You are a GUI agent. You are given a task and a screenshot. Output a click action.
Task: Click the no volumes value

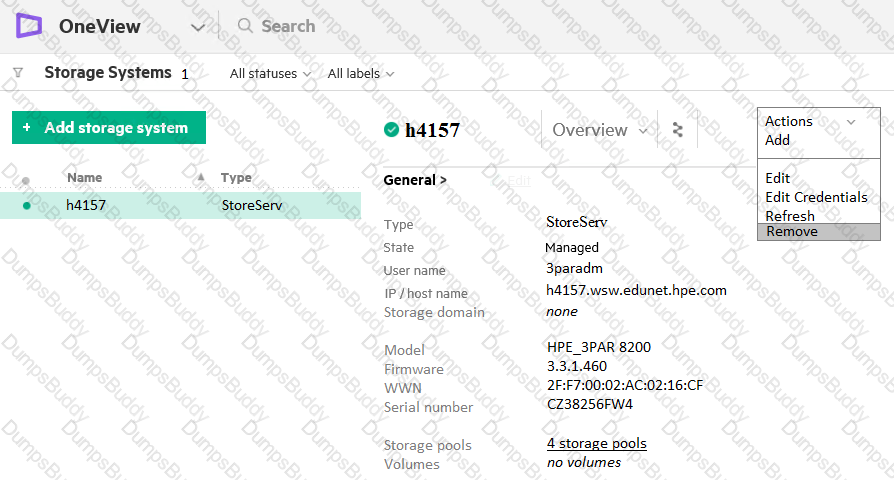584,462
